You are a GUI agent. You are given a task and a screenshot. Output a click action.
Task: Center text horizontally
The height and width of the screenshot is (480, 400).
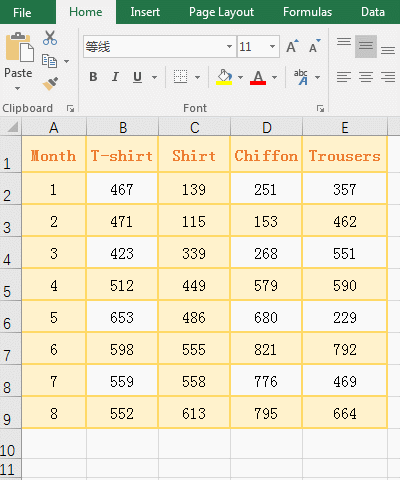[366, 77]
